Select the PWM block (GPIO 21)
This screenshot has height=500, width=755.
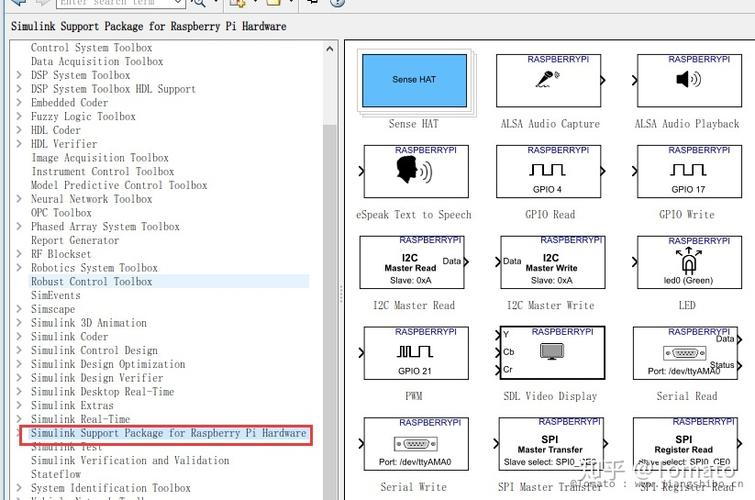pyautogui.click(x=416, y=353)
